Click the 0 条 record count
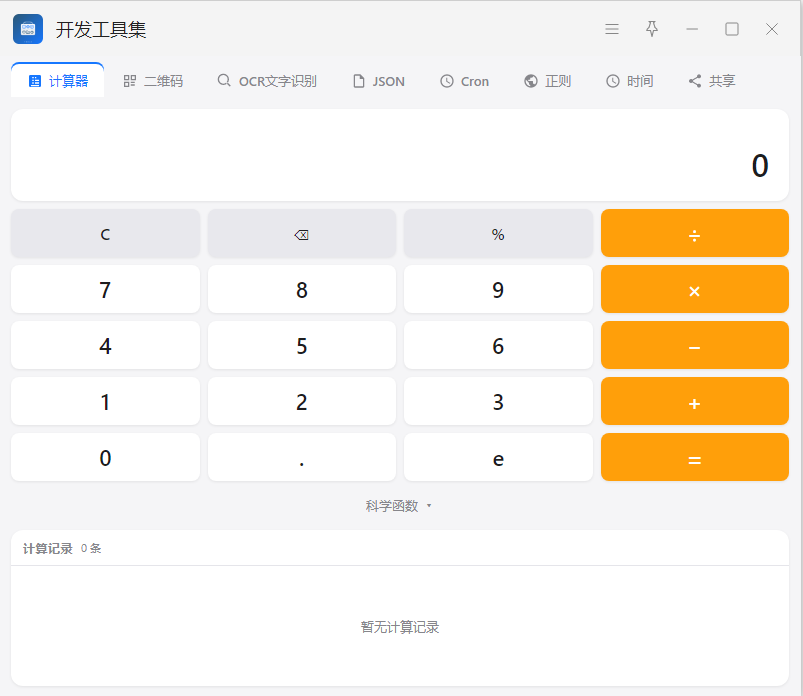The width and height of the screenshot is (803, 696). pos(91,549)
